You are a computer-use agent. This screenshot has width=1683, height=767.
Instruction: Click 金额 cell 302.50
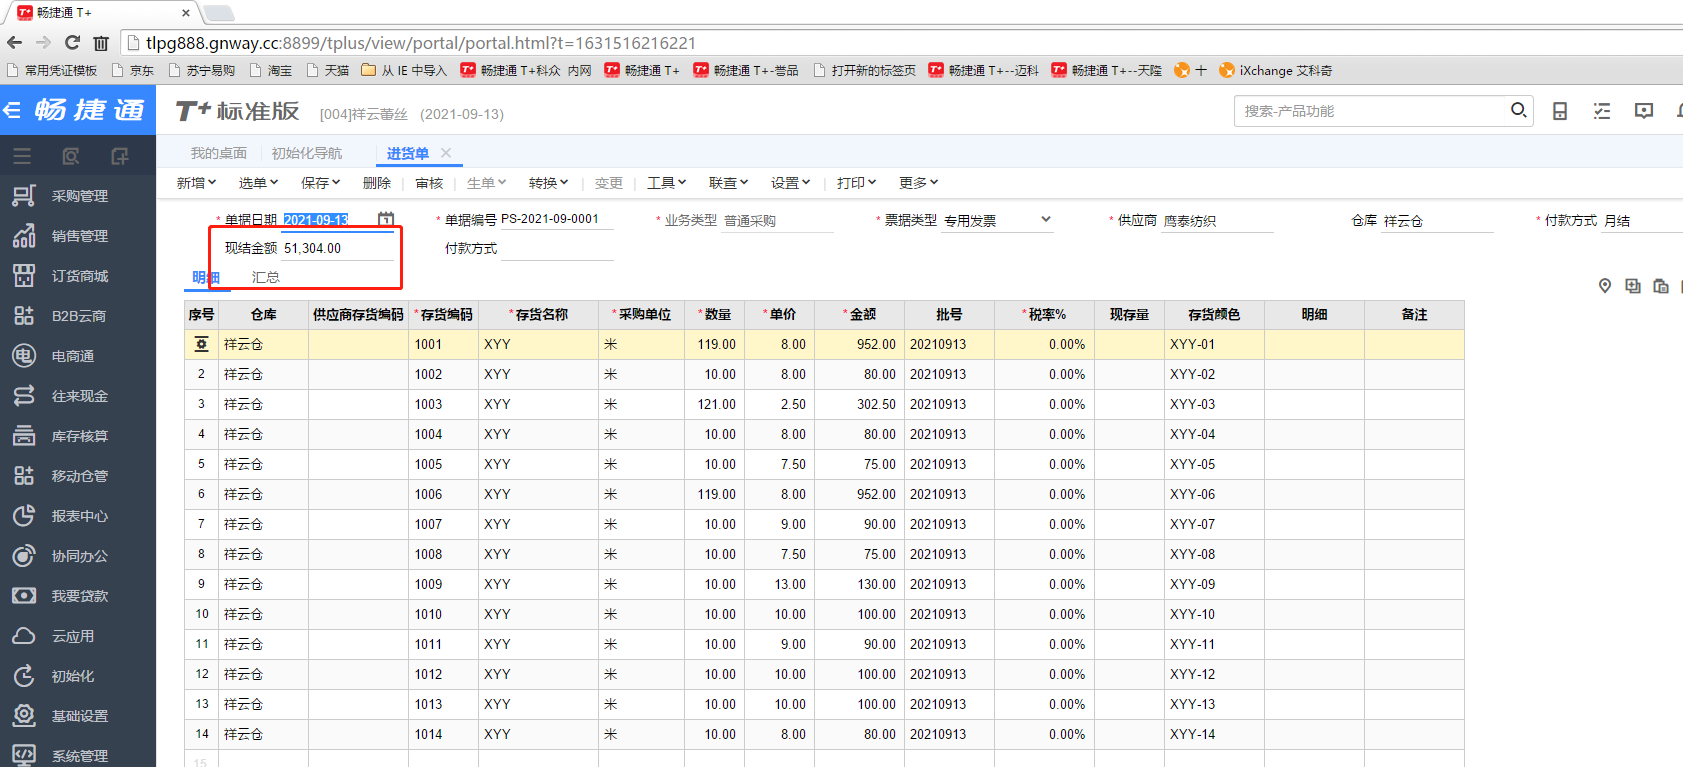pos(859,404)
